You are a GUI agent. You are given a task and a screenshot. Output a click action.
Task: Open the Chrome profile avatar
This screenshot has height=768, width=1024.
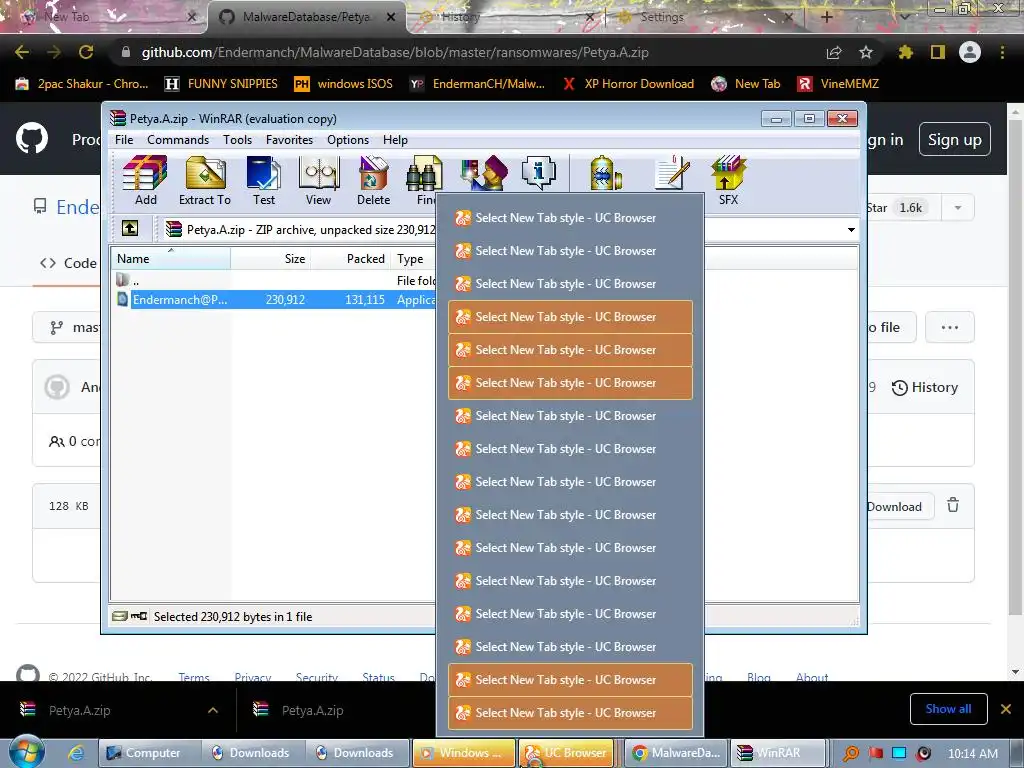[x=970, y=52]
